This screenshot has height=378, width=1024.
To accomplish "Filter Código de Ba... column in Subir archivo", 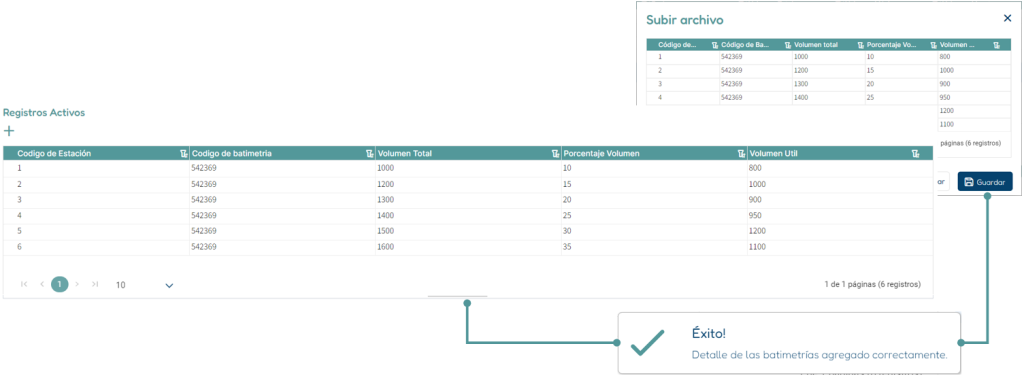I will click(788, 45).
